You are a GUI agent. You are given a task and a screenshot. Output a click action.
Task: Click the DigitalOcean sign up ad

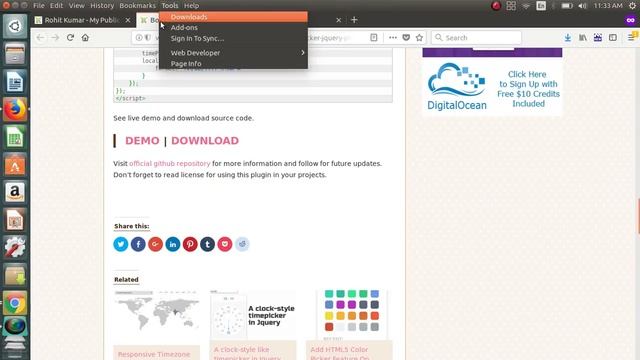point(492,88)
